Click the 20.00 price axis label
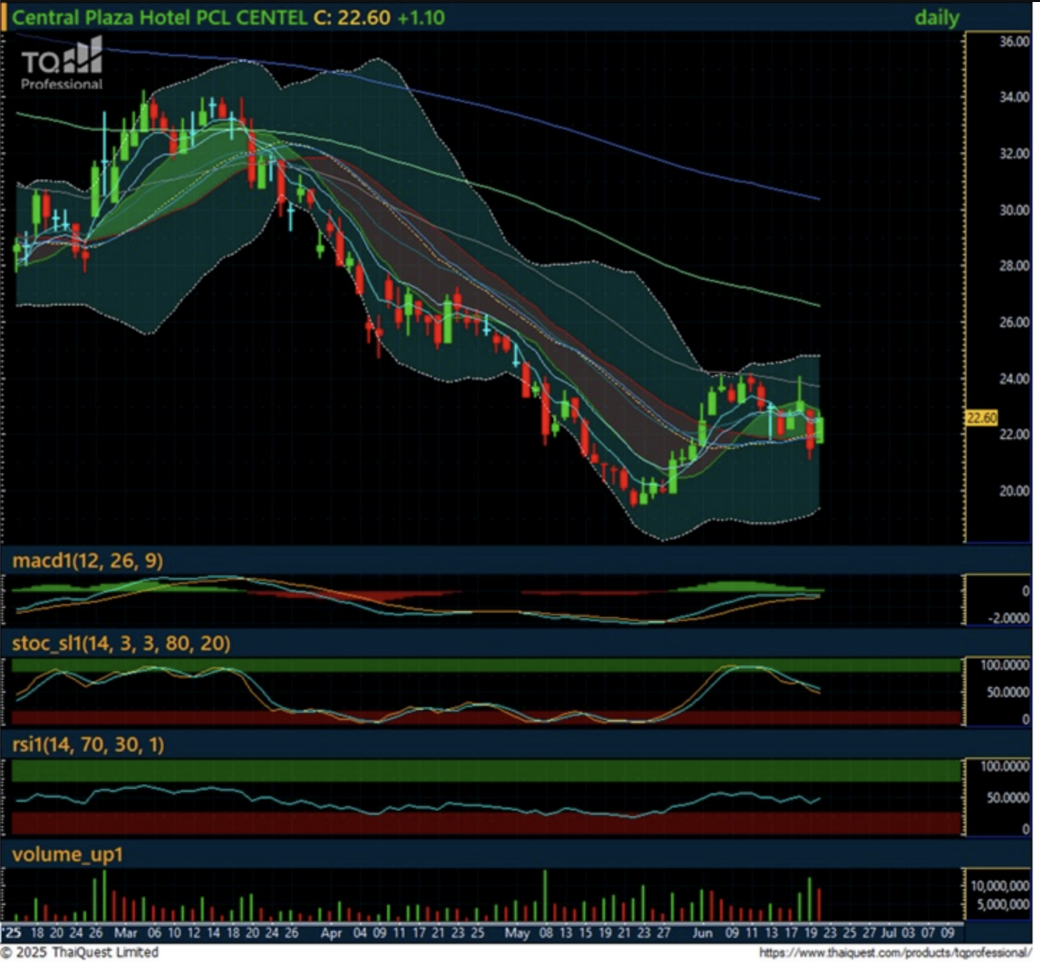The width and height of the screenshot is (1040, 962). pos(1014,490)
